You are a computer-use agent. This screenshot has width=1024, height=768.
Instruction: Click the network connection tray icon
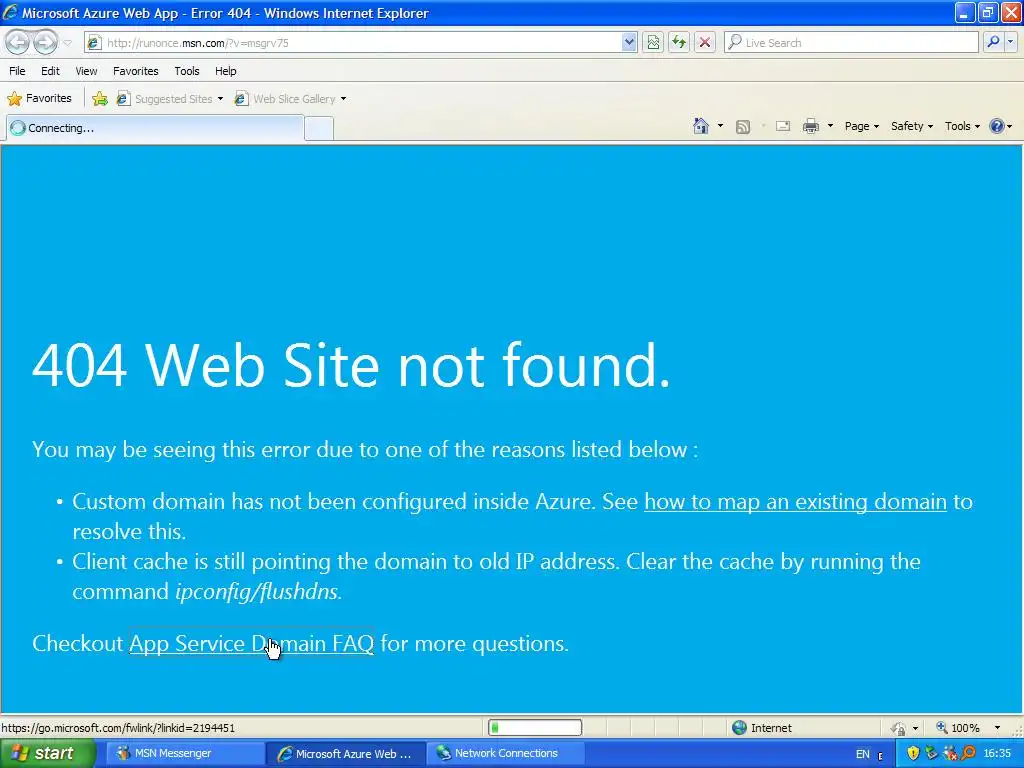coord(932,754)
